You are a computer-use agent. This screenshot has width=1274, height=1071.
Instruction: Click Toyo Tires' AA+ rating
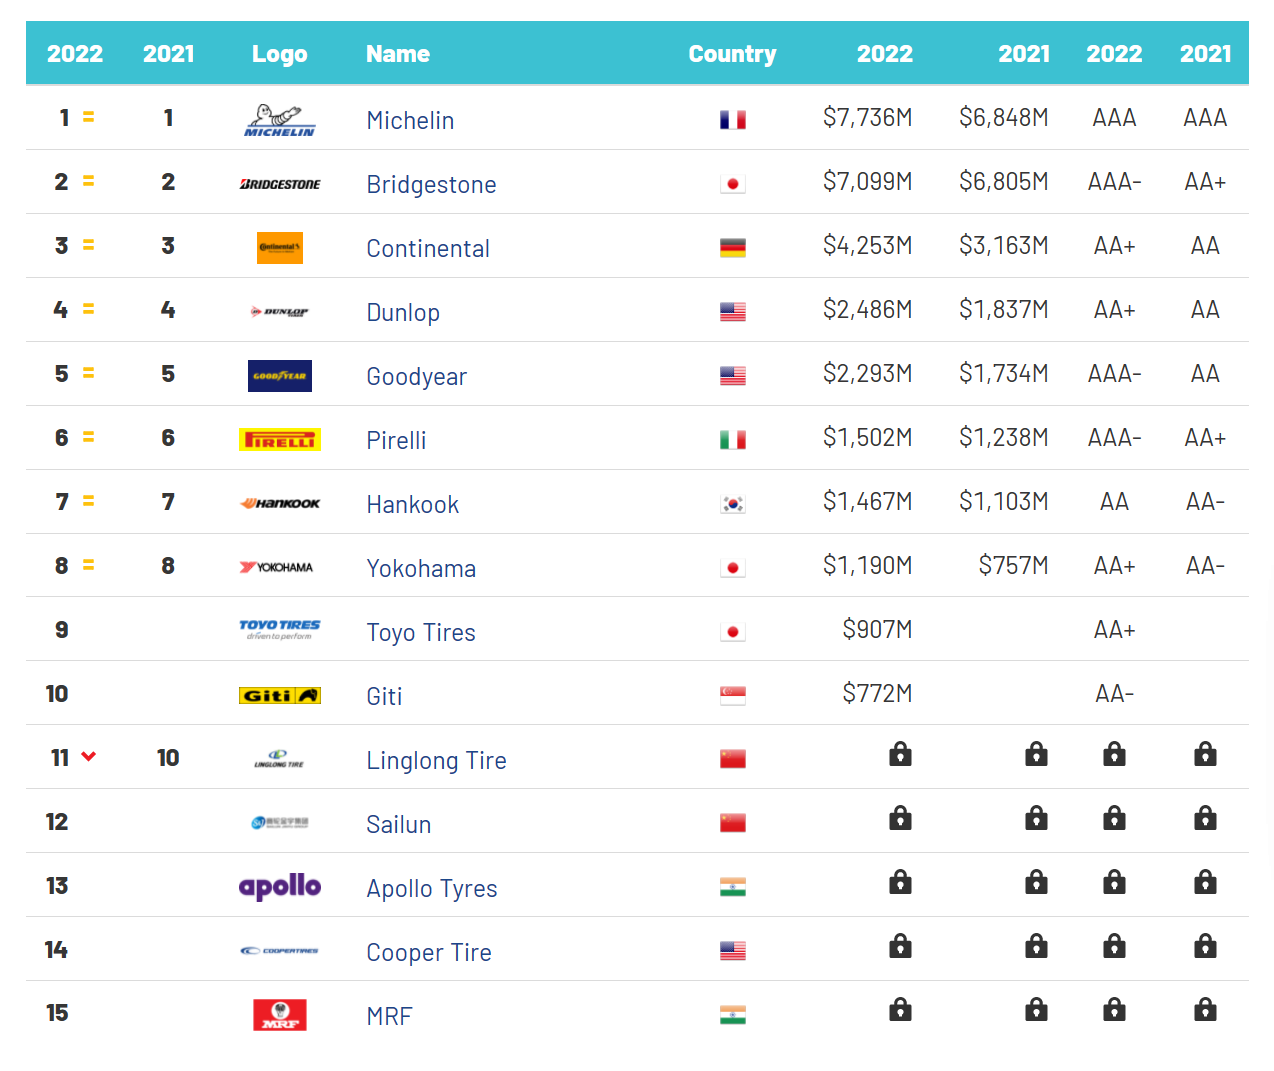pyautogui.click(x=1114, y=629)
